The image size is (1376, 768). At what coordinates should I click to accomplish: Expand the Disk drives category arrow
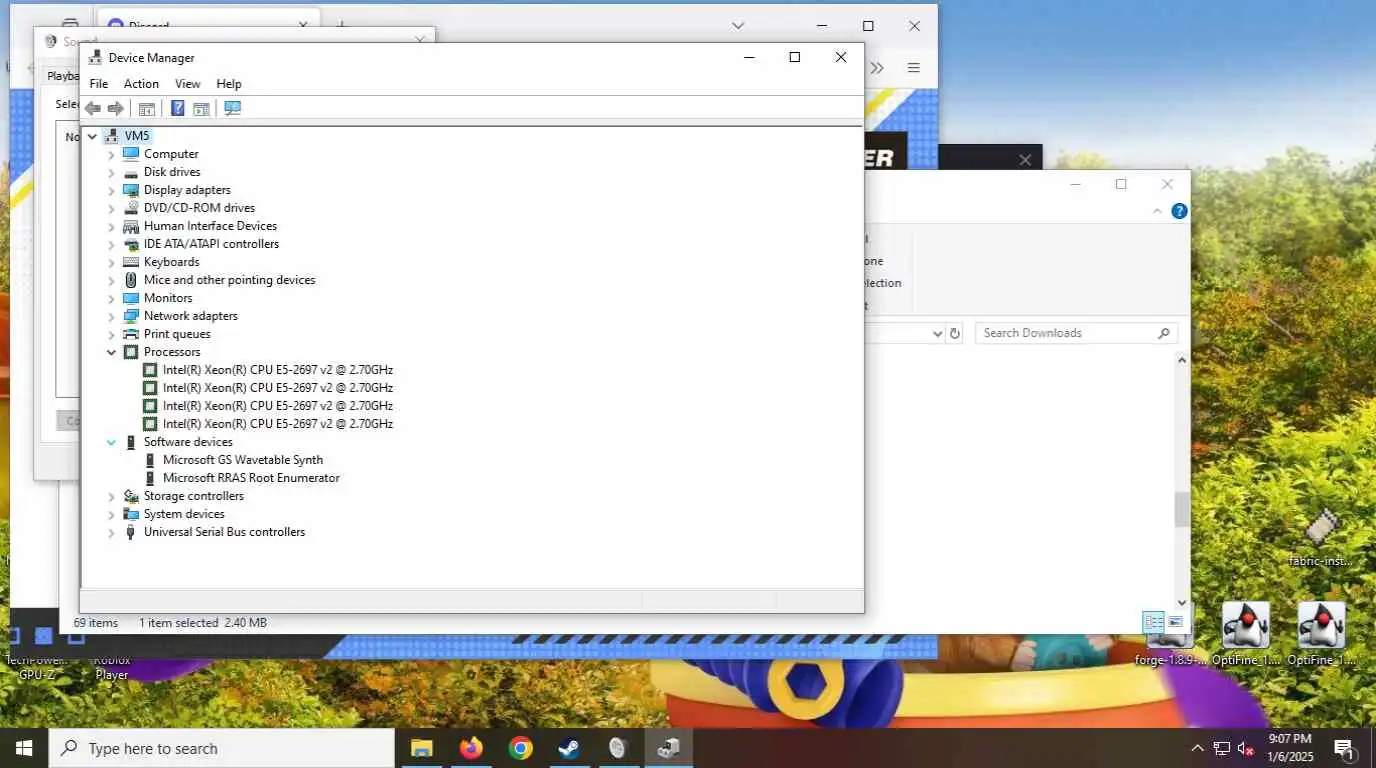pyautogui.click(x=112, y=172)
